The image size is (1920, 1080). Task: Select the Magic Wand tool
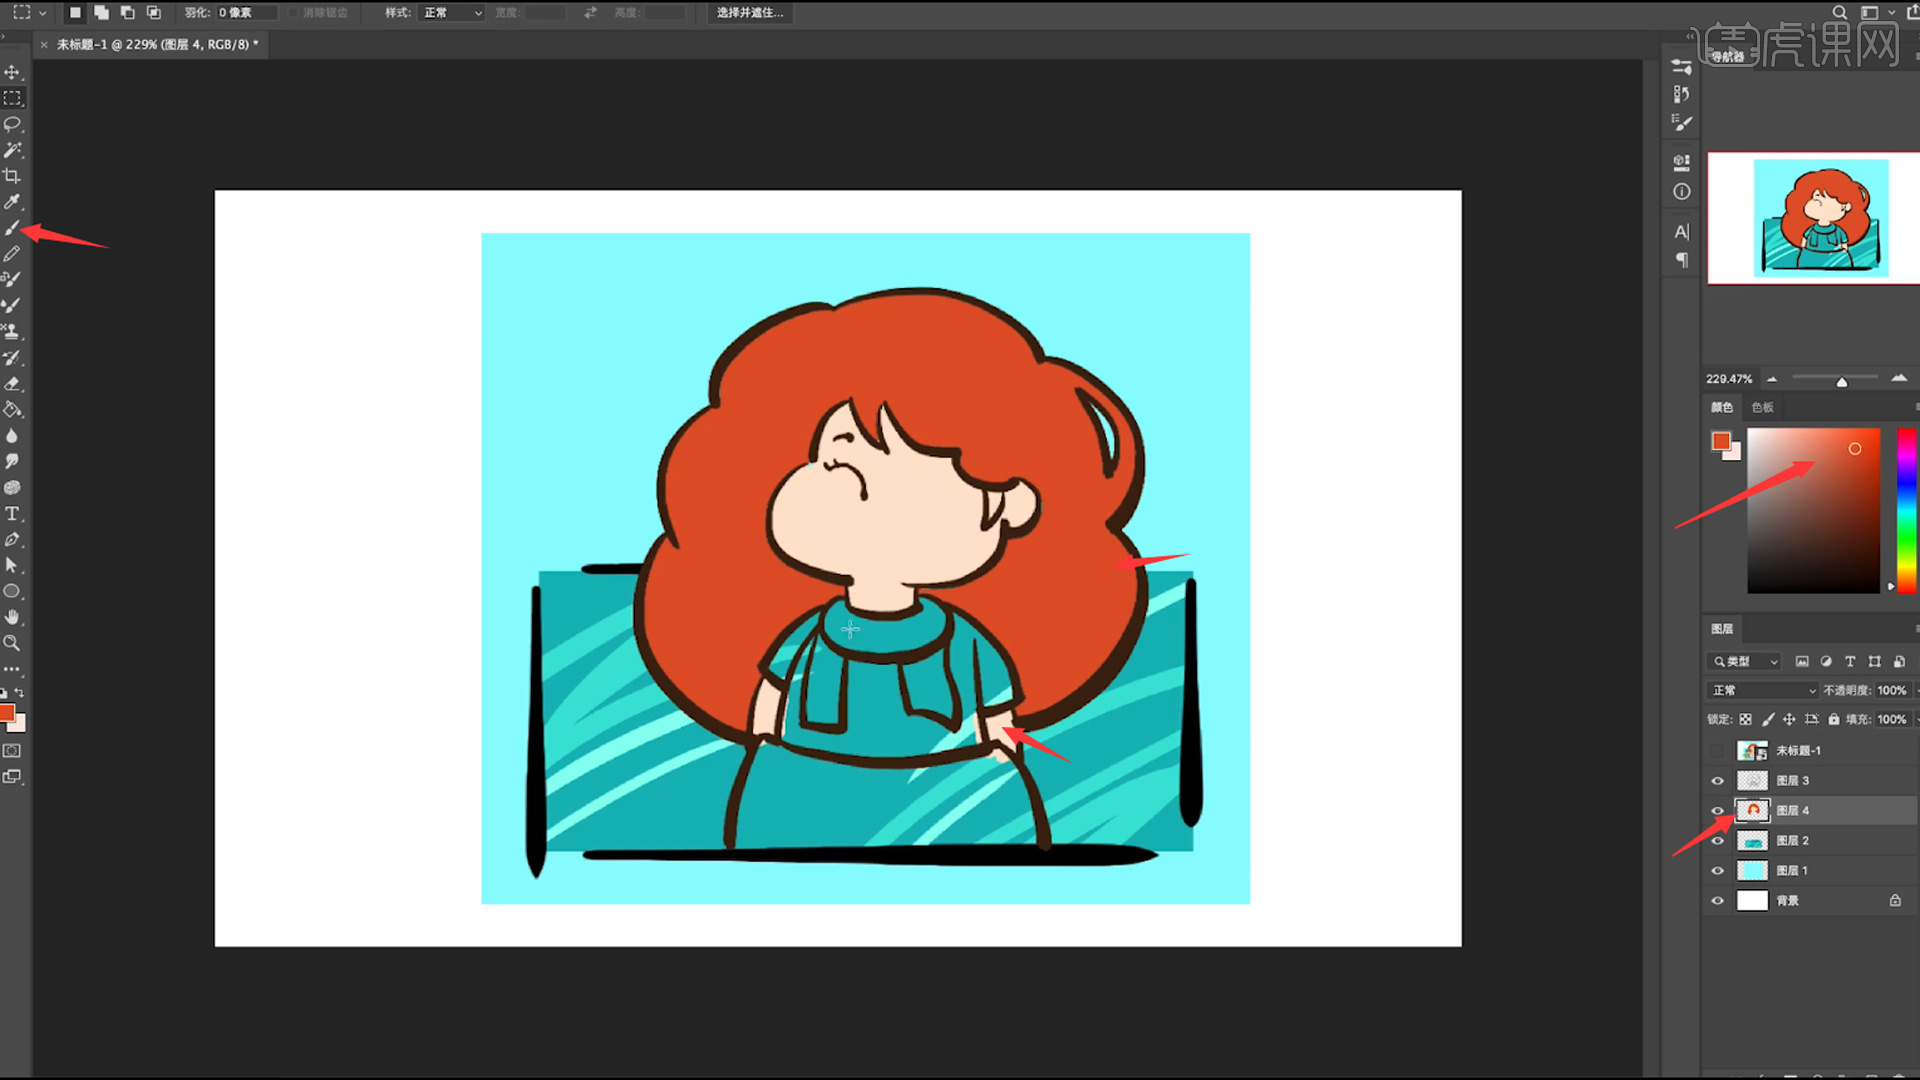(x=12, y=150)
